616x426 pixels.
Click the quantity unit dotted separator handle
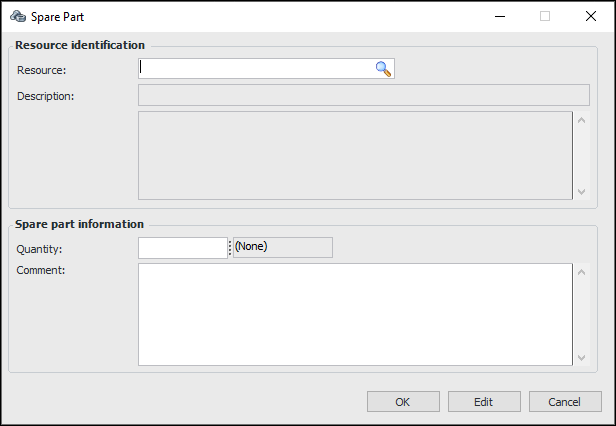coord(230,248)
